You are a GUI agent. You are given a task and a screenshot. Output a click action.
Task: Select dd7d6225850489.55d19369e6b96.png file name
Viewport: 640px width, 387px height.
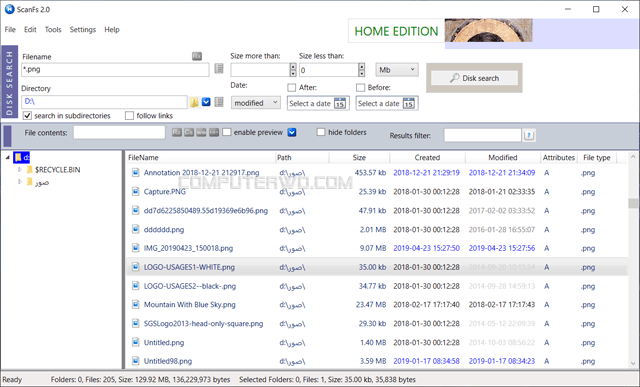pos(206,211)
